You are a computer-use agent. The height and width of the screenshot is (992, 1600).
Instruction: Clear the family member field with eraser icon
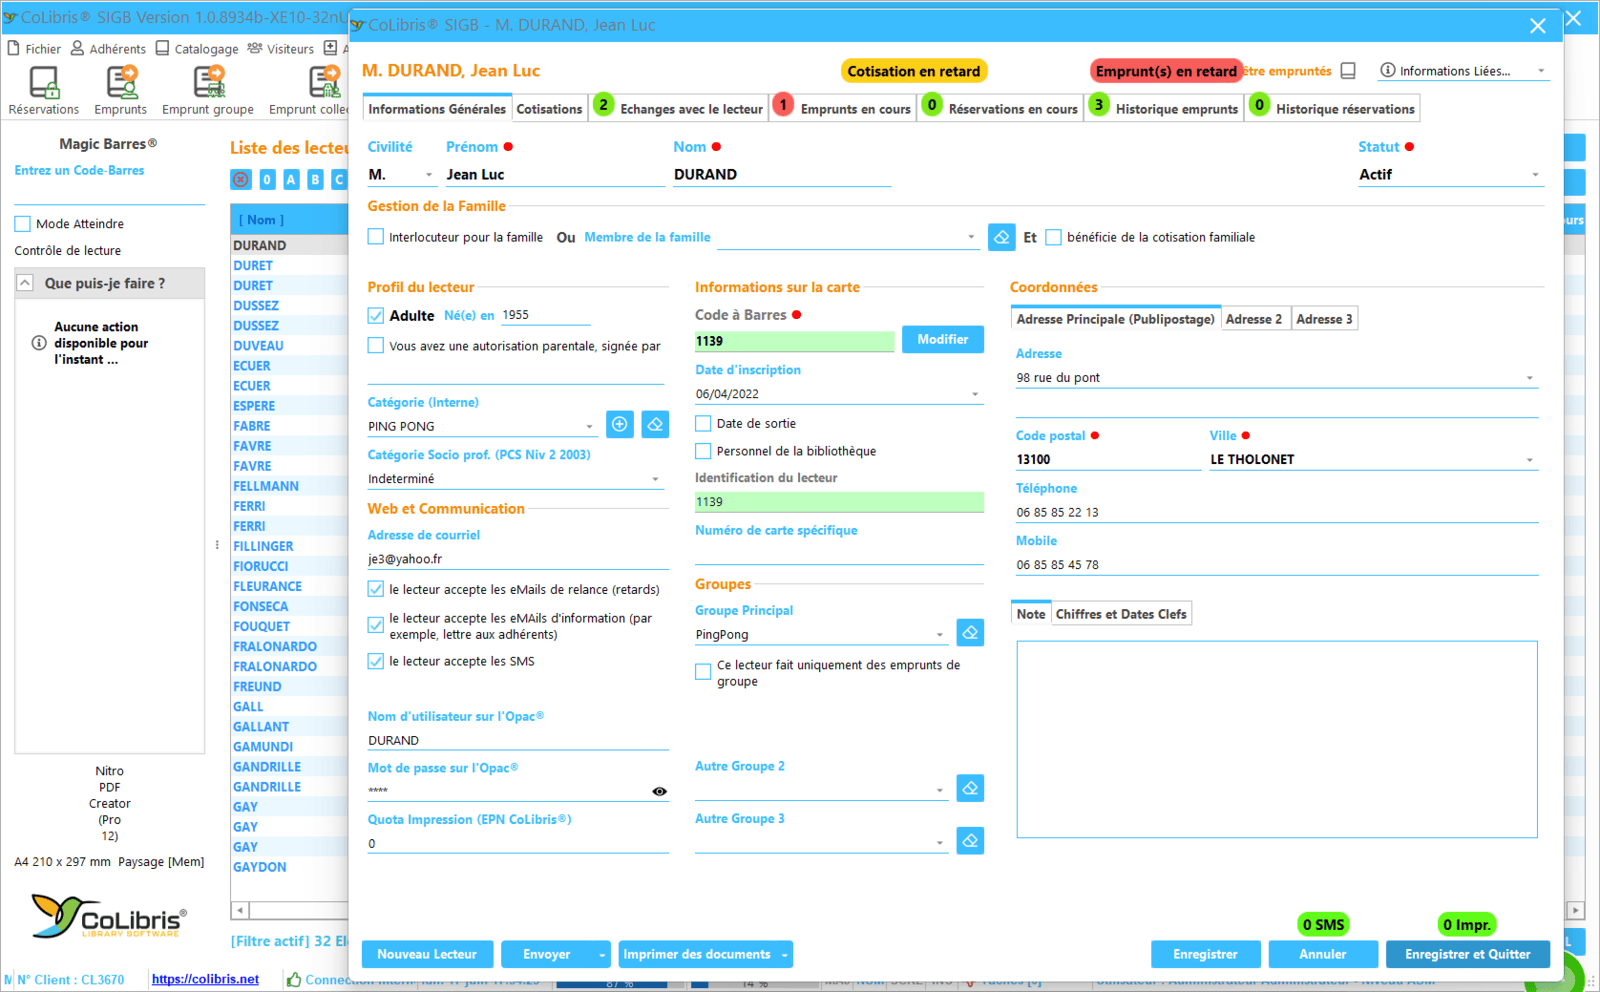point(1001,237)
